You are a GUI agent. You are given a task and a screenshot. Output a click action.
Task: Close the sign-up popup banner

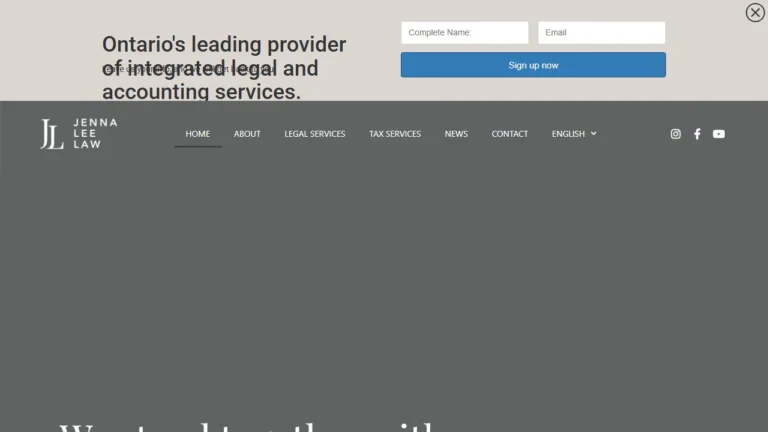[x=755, y=12]
